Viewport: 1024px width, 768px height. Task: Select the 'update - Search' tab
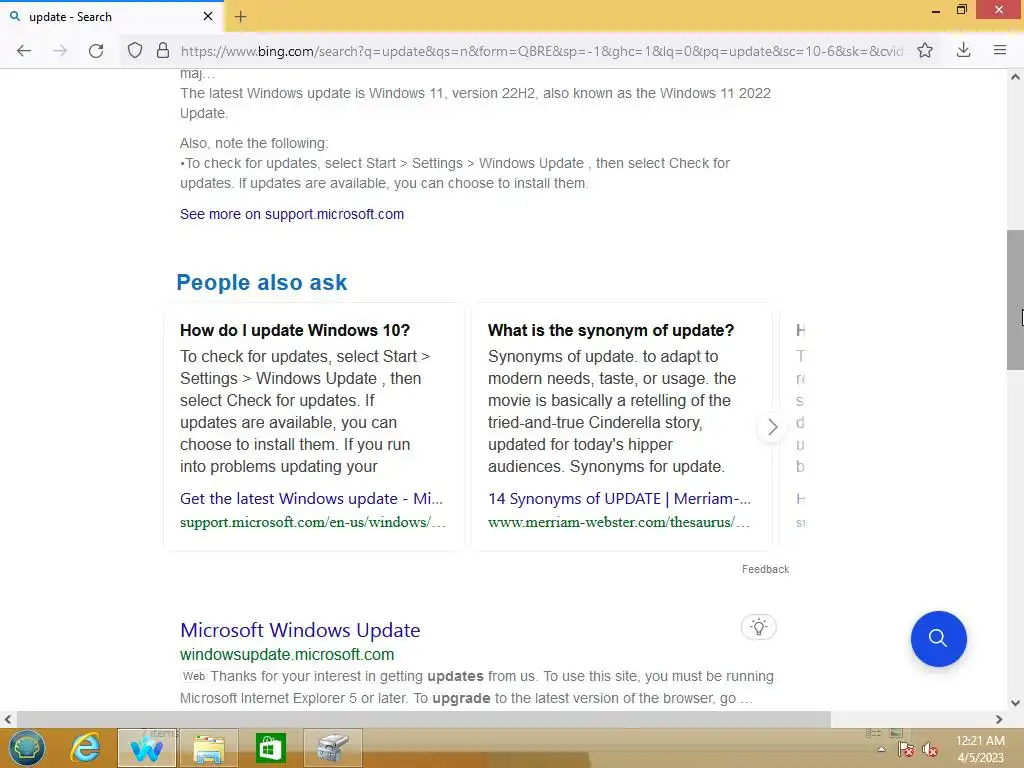click(x=111, y=16)
